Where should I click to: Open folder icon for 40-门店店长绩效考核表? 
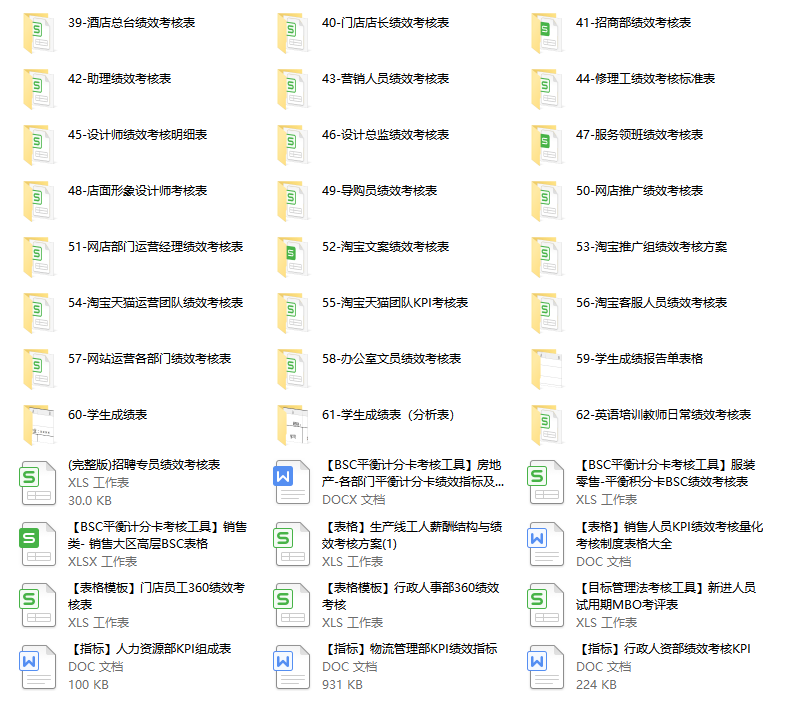(293, 33)
